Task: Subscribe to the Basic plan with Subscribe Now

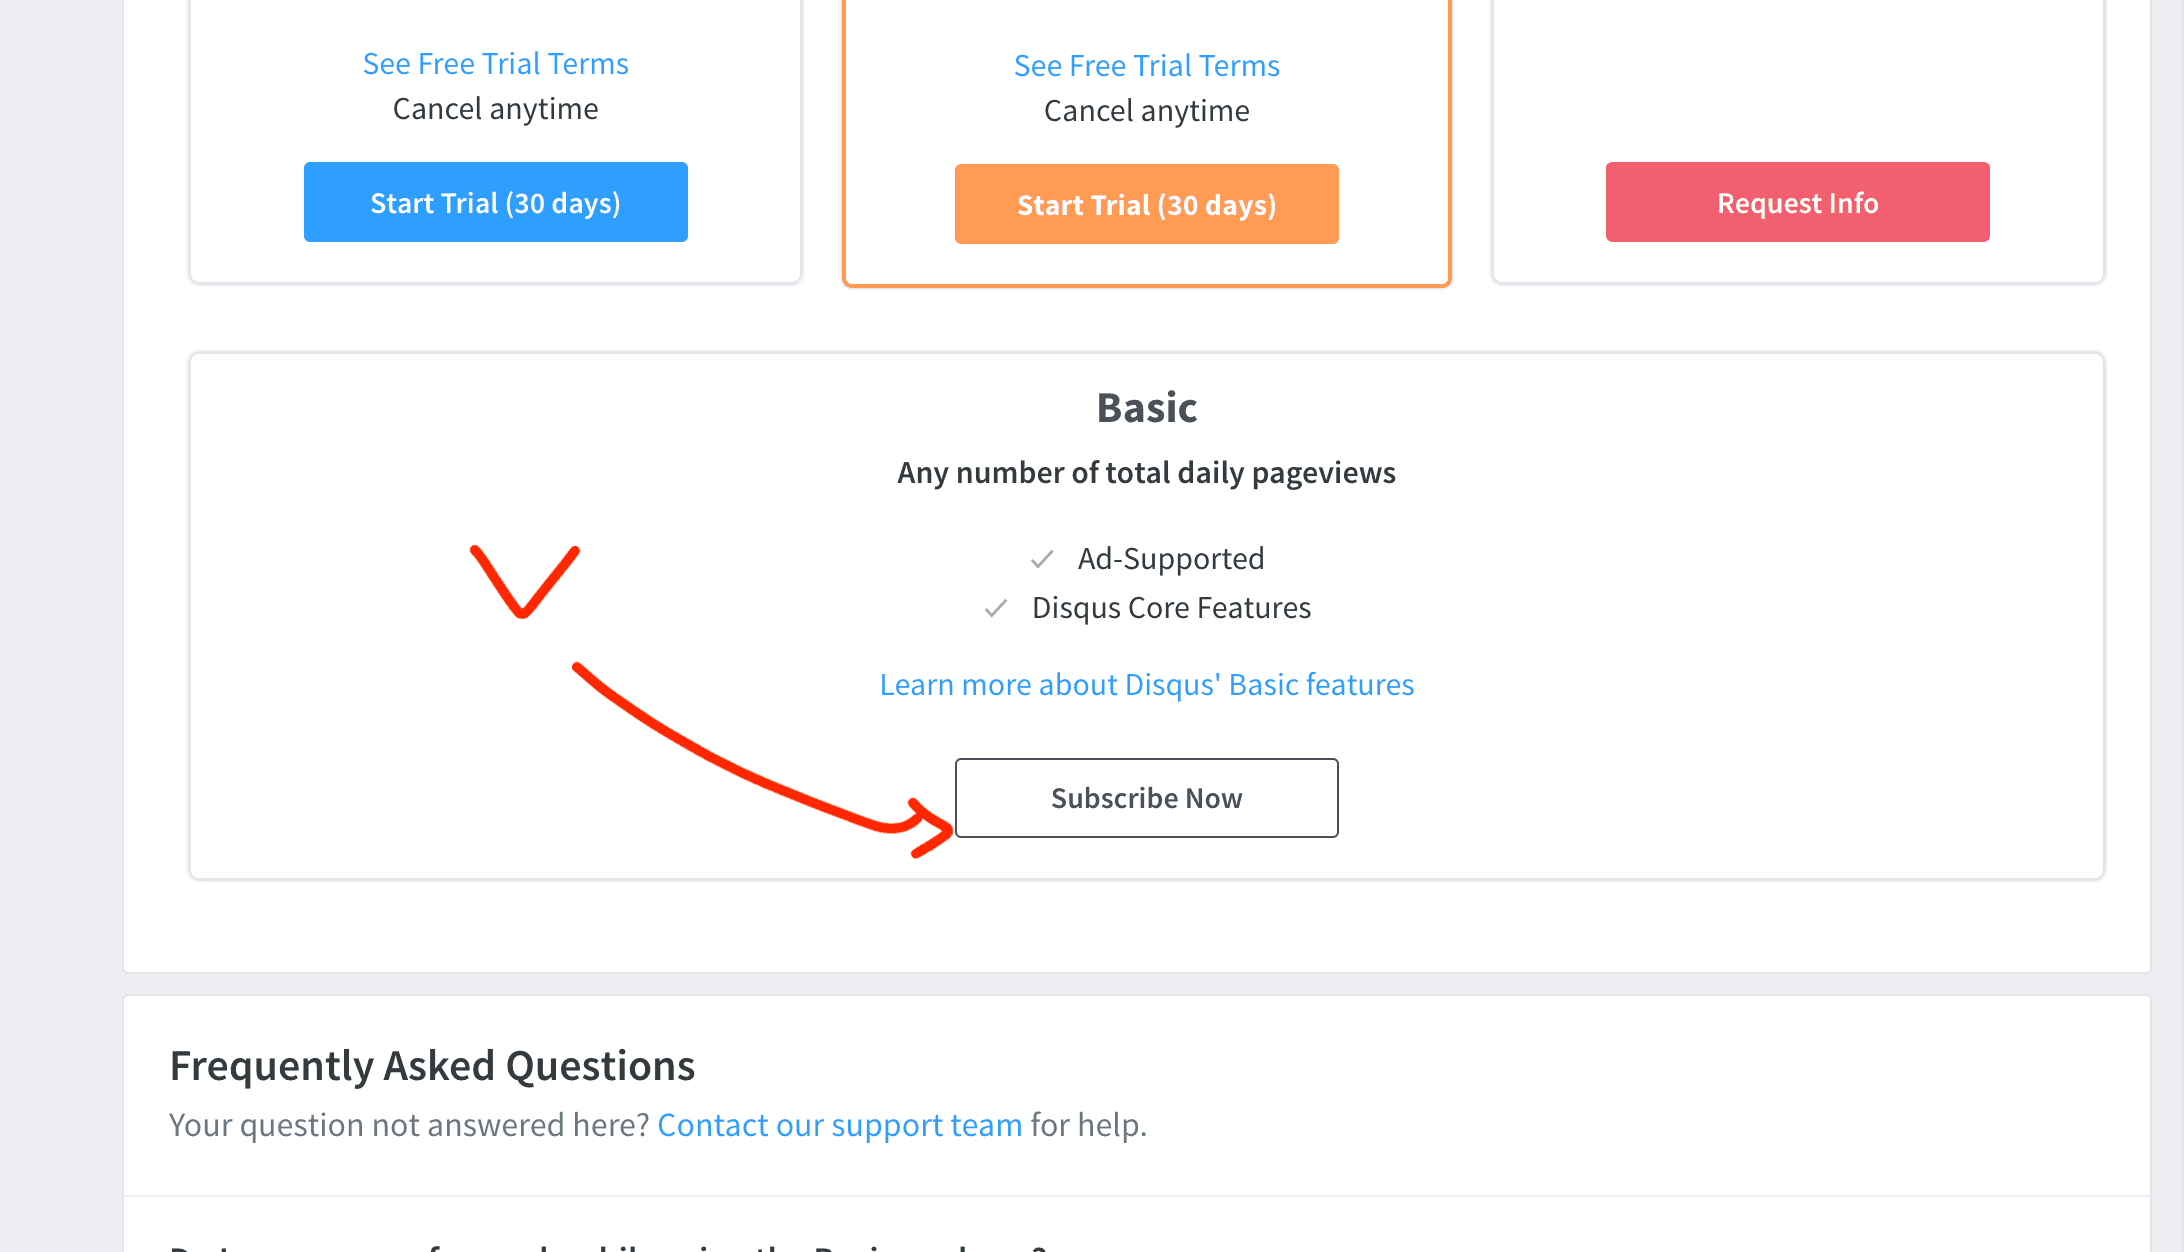Action: [1146, 798]
